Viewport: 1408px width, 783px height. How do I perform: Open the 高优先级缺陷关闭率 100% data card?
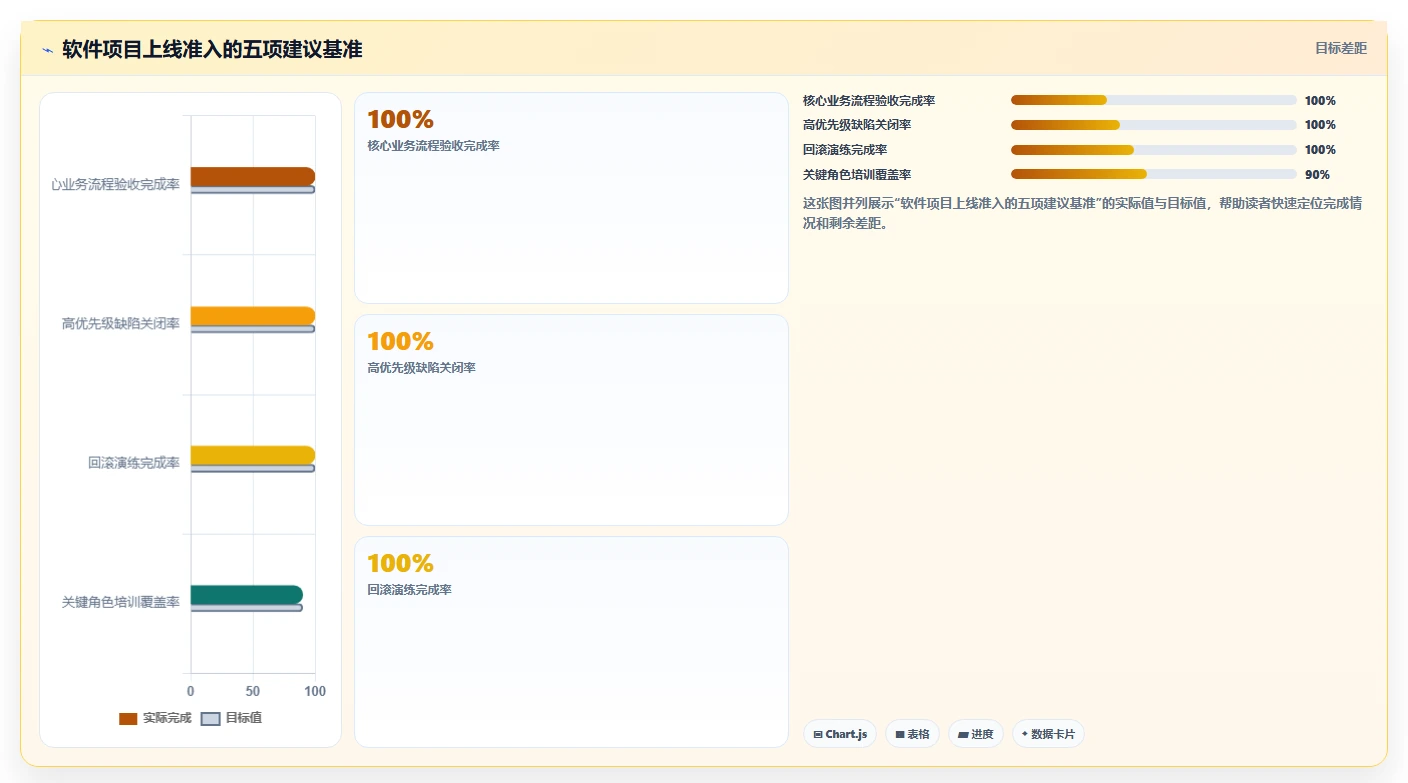pos(571,420)
